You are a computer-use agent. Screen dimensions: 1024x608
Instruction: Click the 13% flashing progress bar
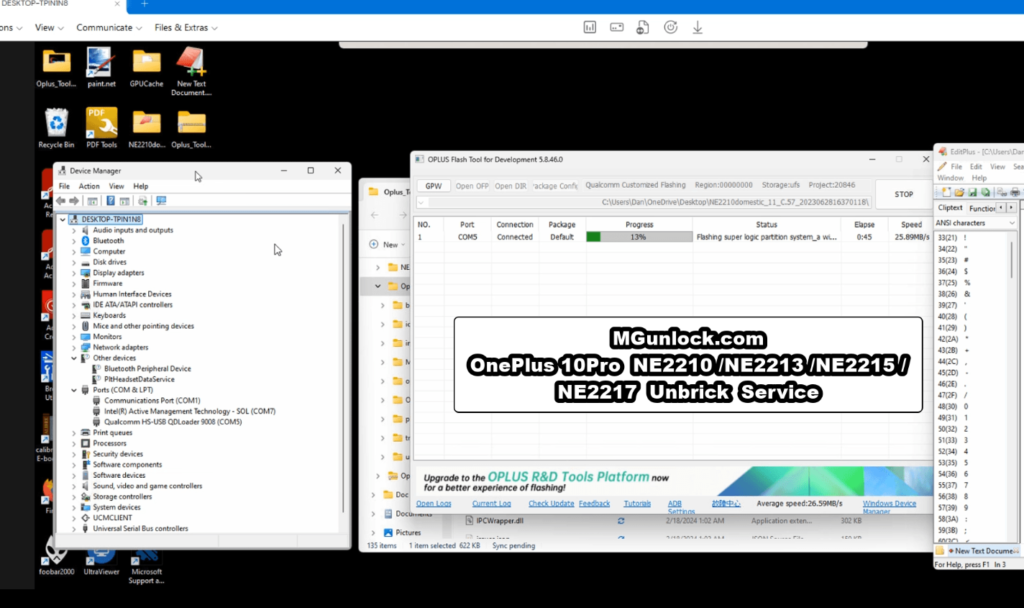point(639,237)
